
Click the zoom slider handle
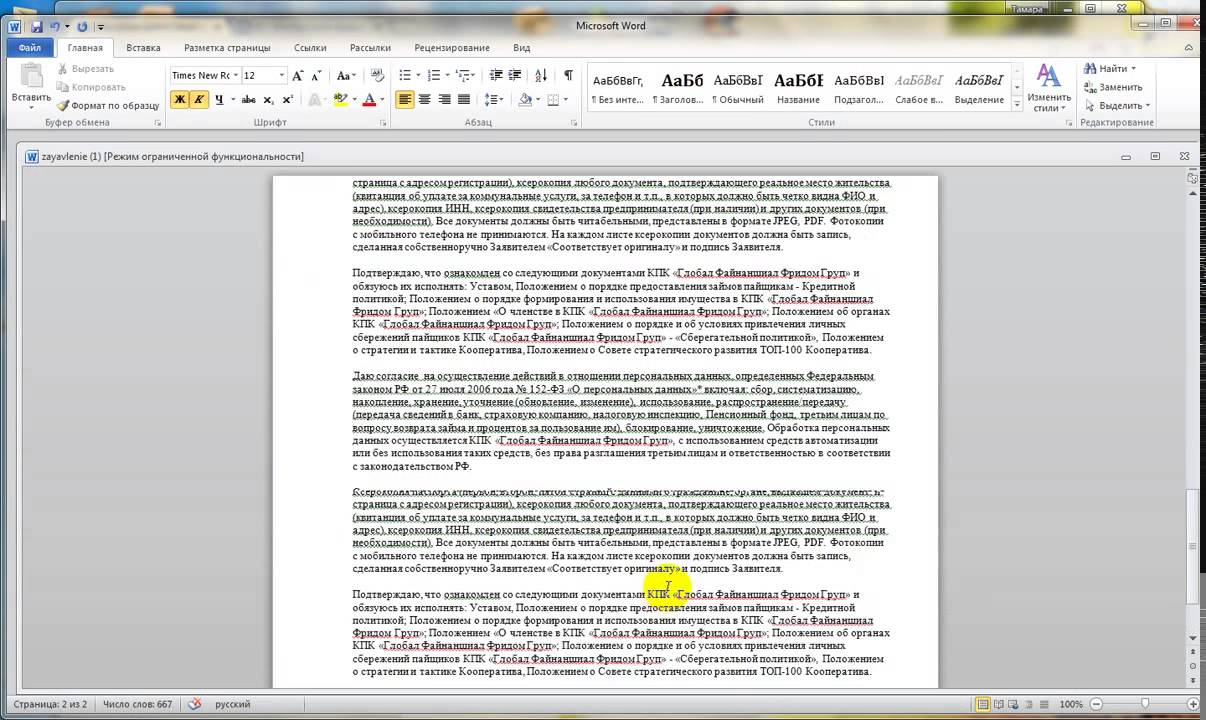[1144, 704]
